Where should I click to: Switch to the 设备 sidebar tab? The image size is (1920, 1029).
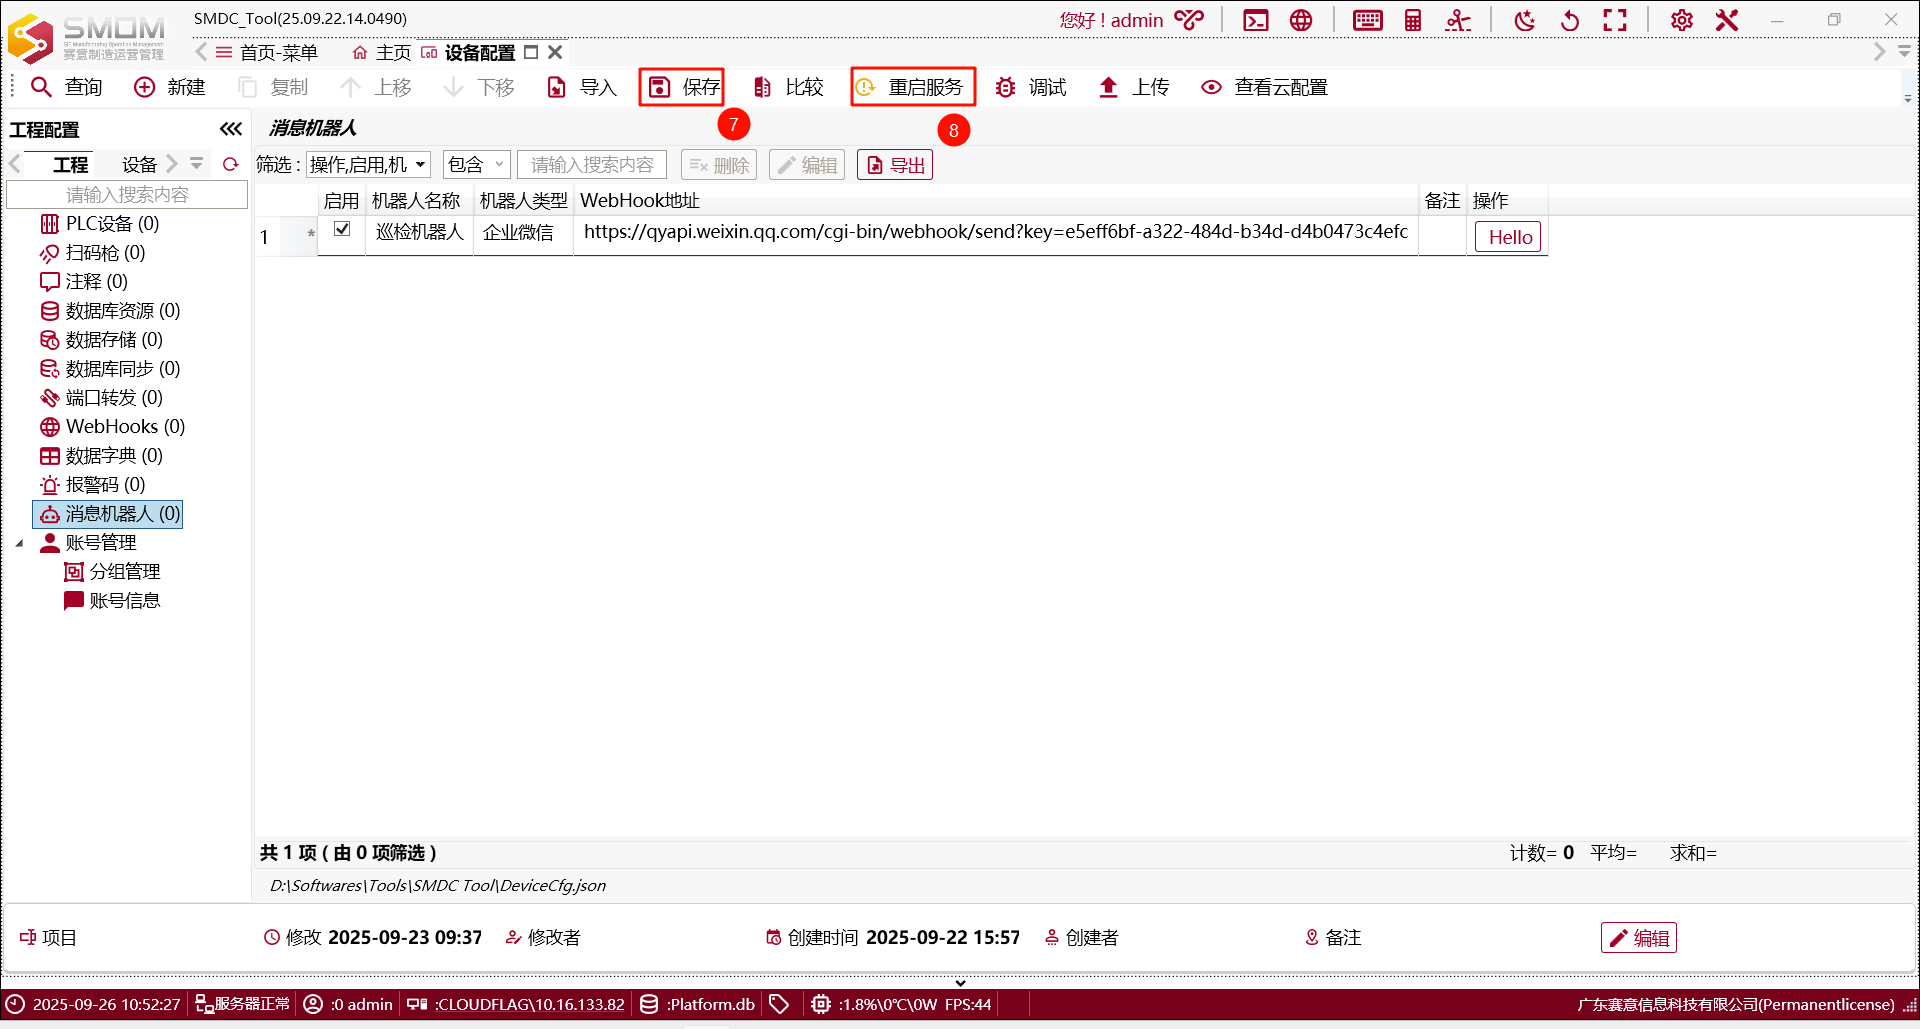point(139,164)
